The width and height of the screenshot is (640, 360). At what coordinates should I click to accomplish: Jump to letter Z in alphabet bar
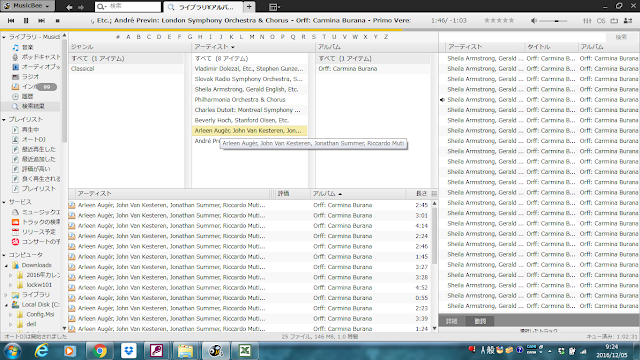(x=386, y=37)
